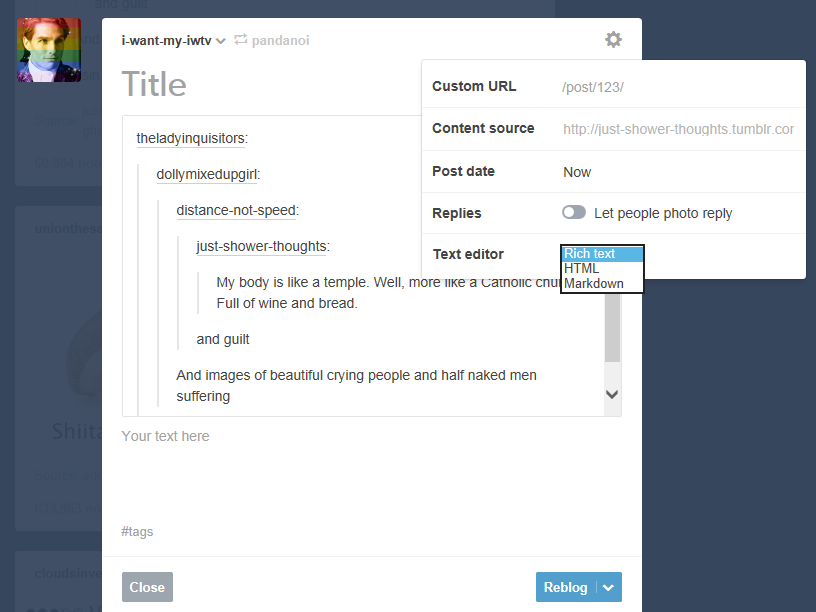The image size is (816, 612).
Task: Open dollymixedupgirl blog link
Action: point(207,174)
